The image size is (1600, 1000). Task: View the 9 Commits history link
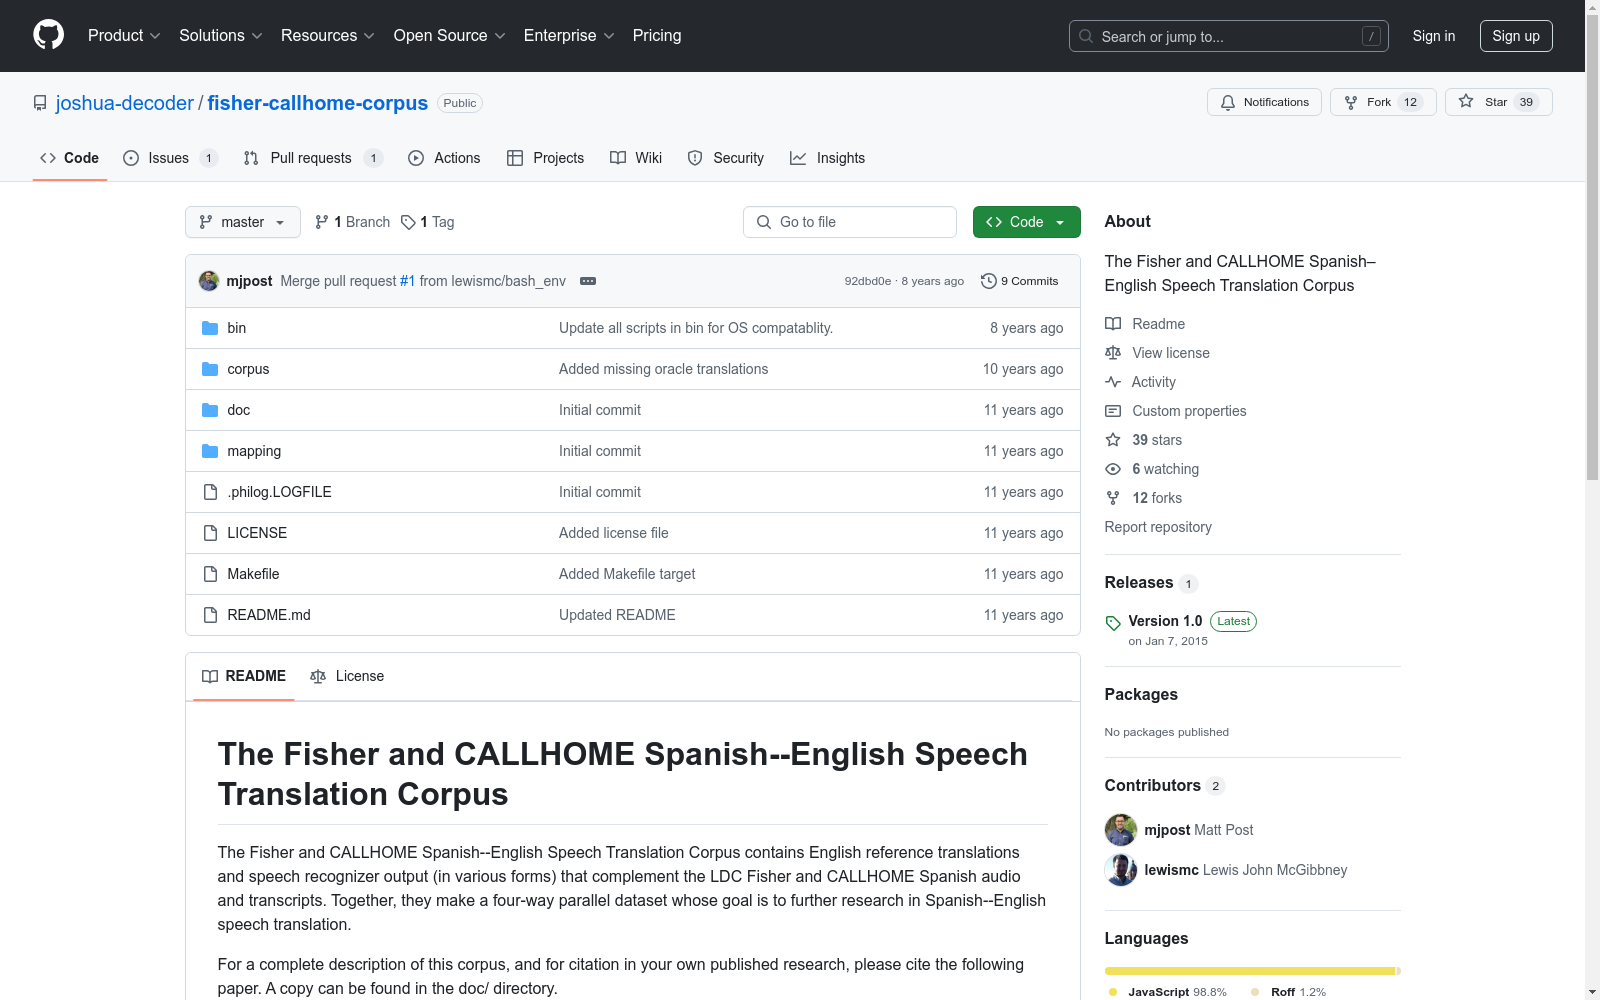click(1020, 281)
